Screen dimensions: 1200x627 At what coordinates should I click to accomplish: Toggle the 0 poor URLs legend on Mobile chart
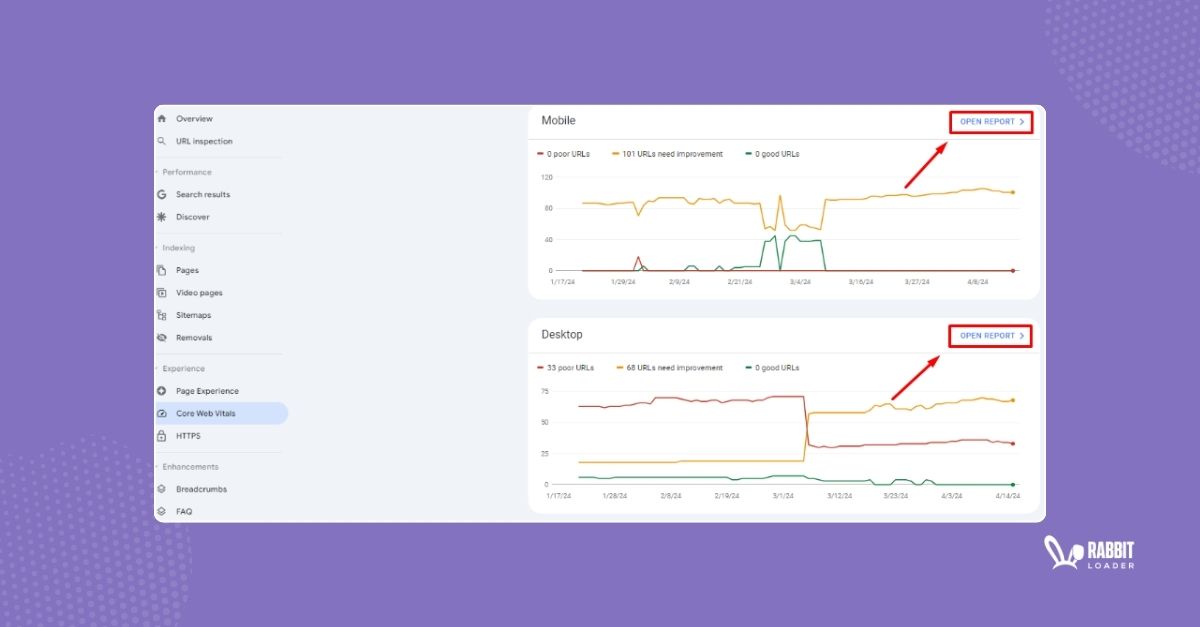(564, 154)
